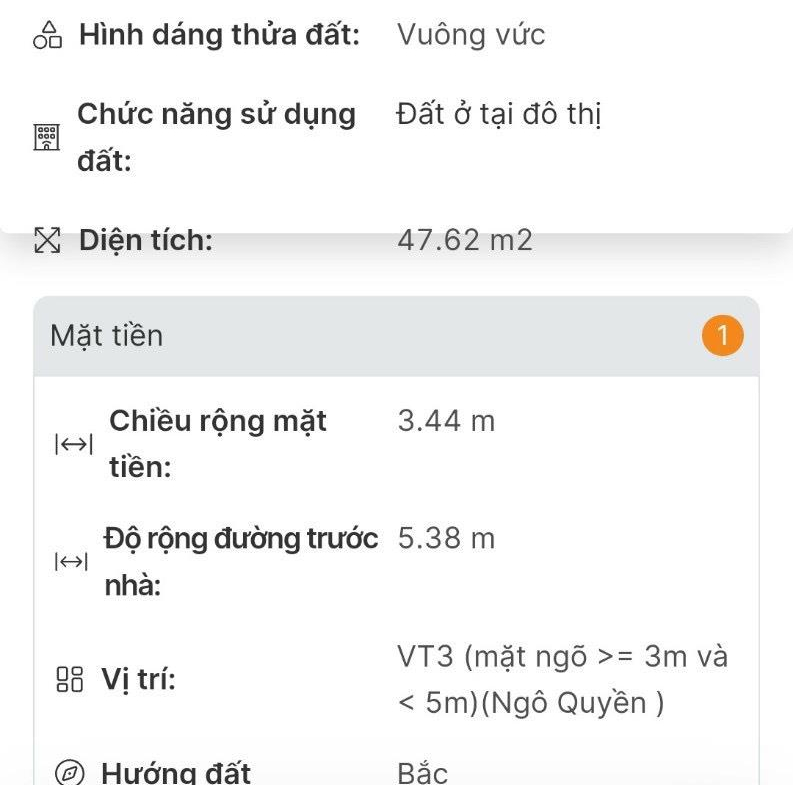
Task: Click the building icon beside Chức năng sử dụng đất
Action: (47, 137)
